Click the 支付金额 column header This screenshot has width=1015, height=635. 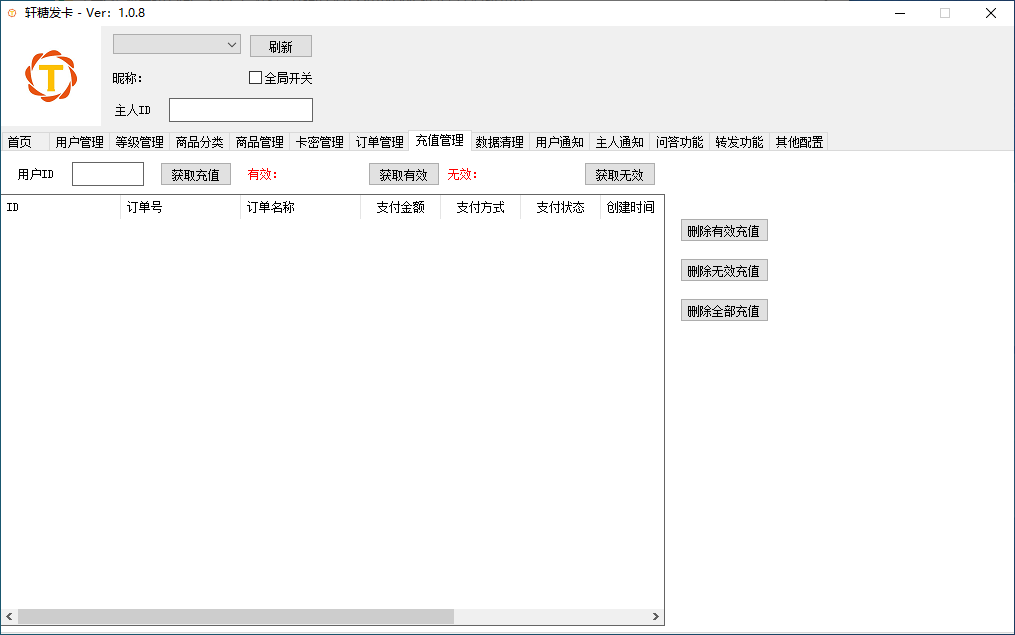(x=401, y=207)
